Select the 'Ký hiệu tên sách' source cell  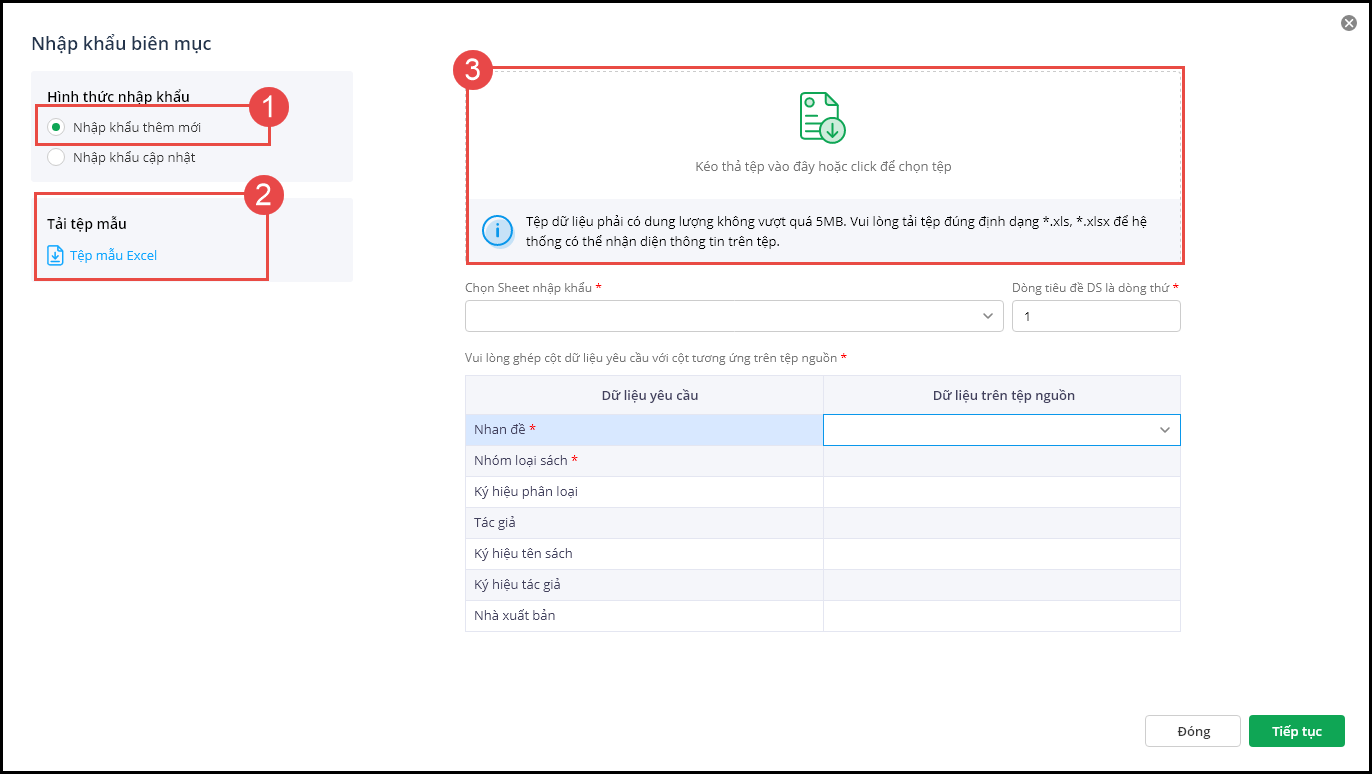[x=1001, y=554]
